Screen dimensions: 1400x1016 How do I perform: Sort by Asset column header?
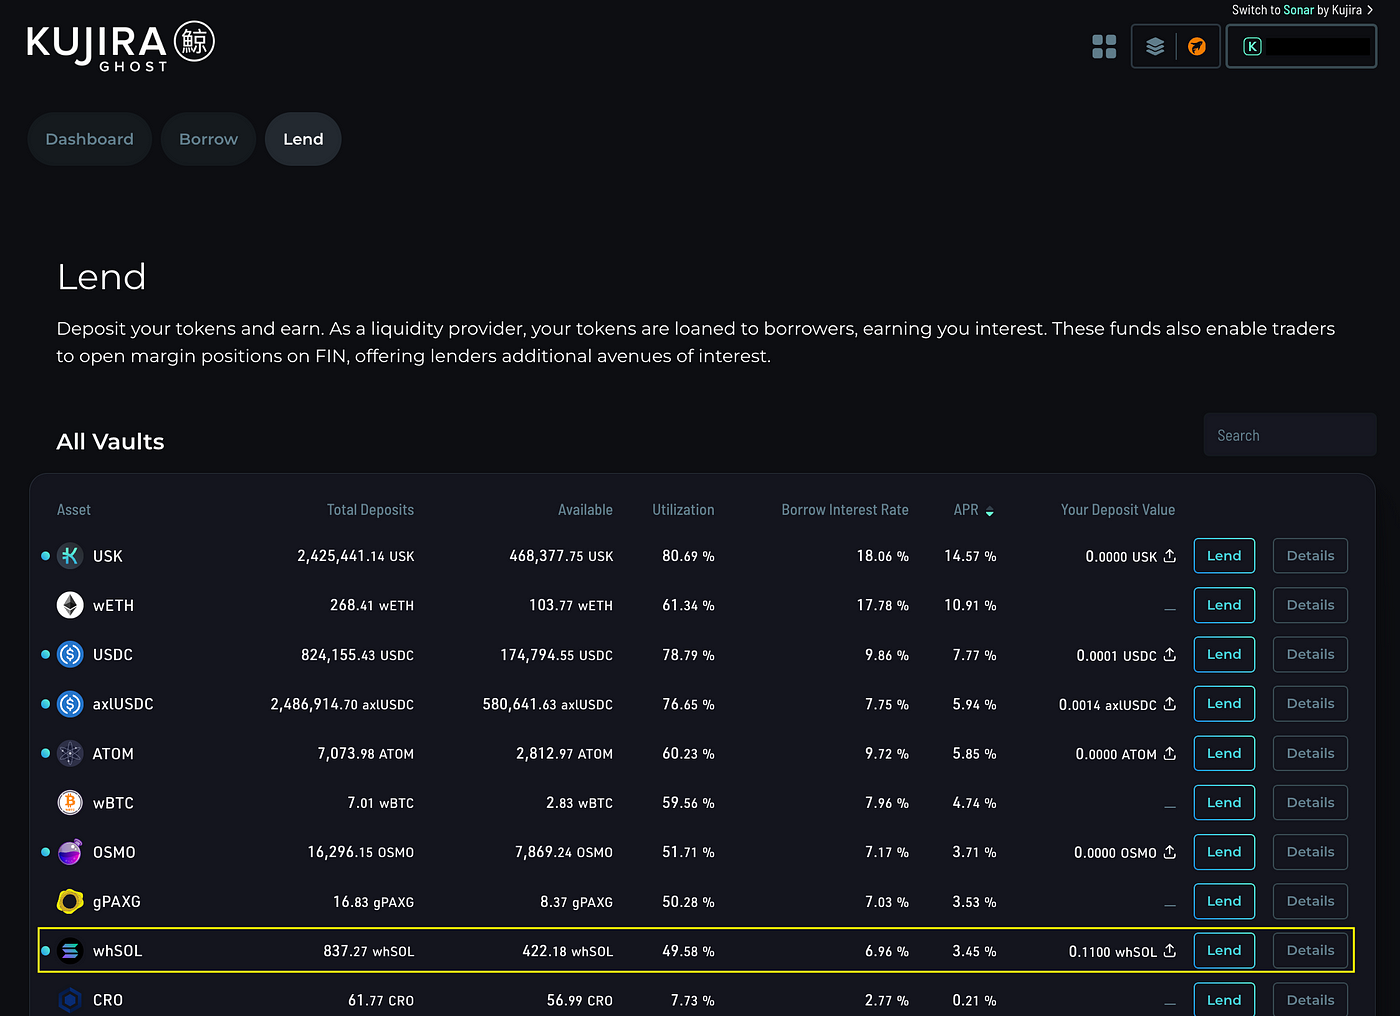coord(74,510)
